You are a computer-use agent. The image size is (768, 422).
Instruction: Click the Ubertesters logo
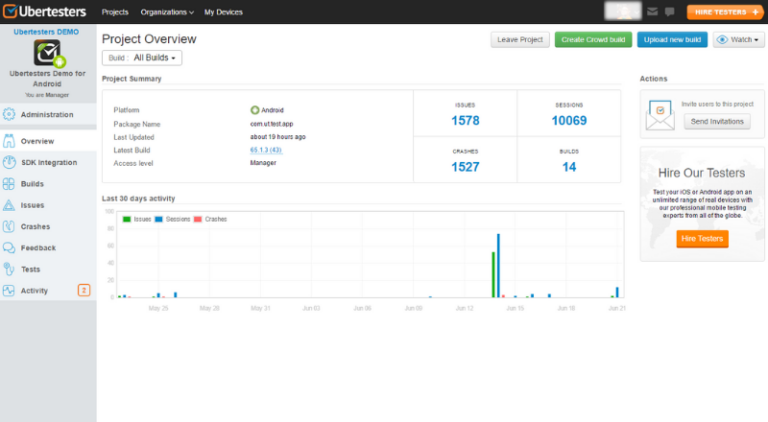[x=46, y=12]
